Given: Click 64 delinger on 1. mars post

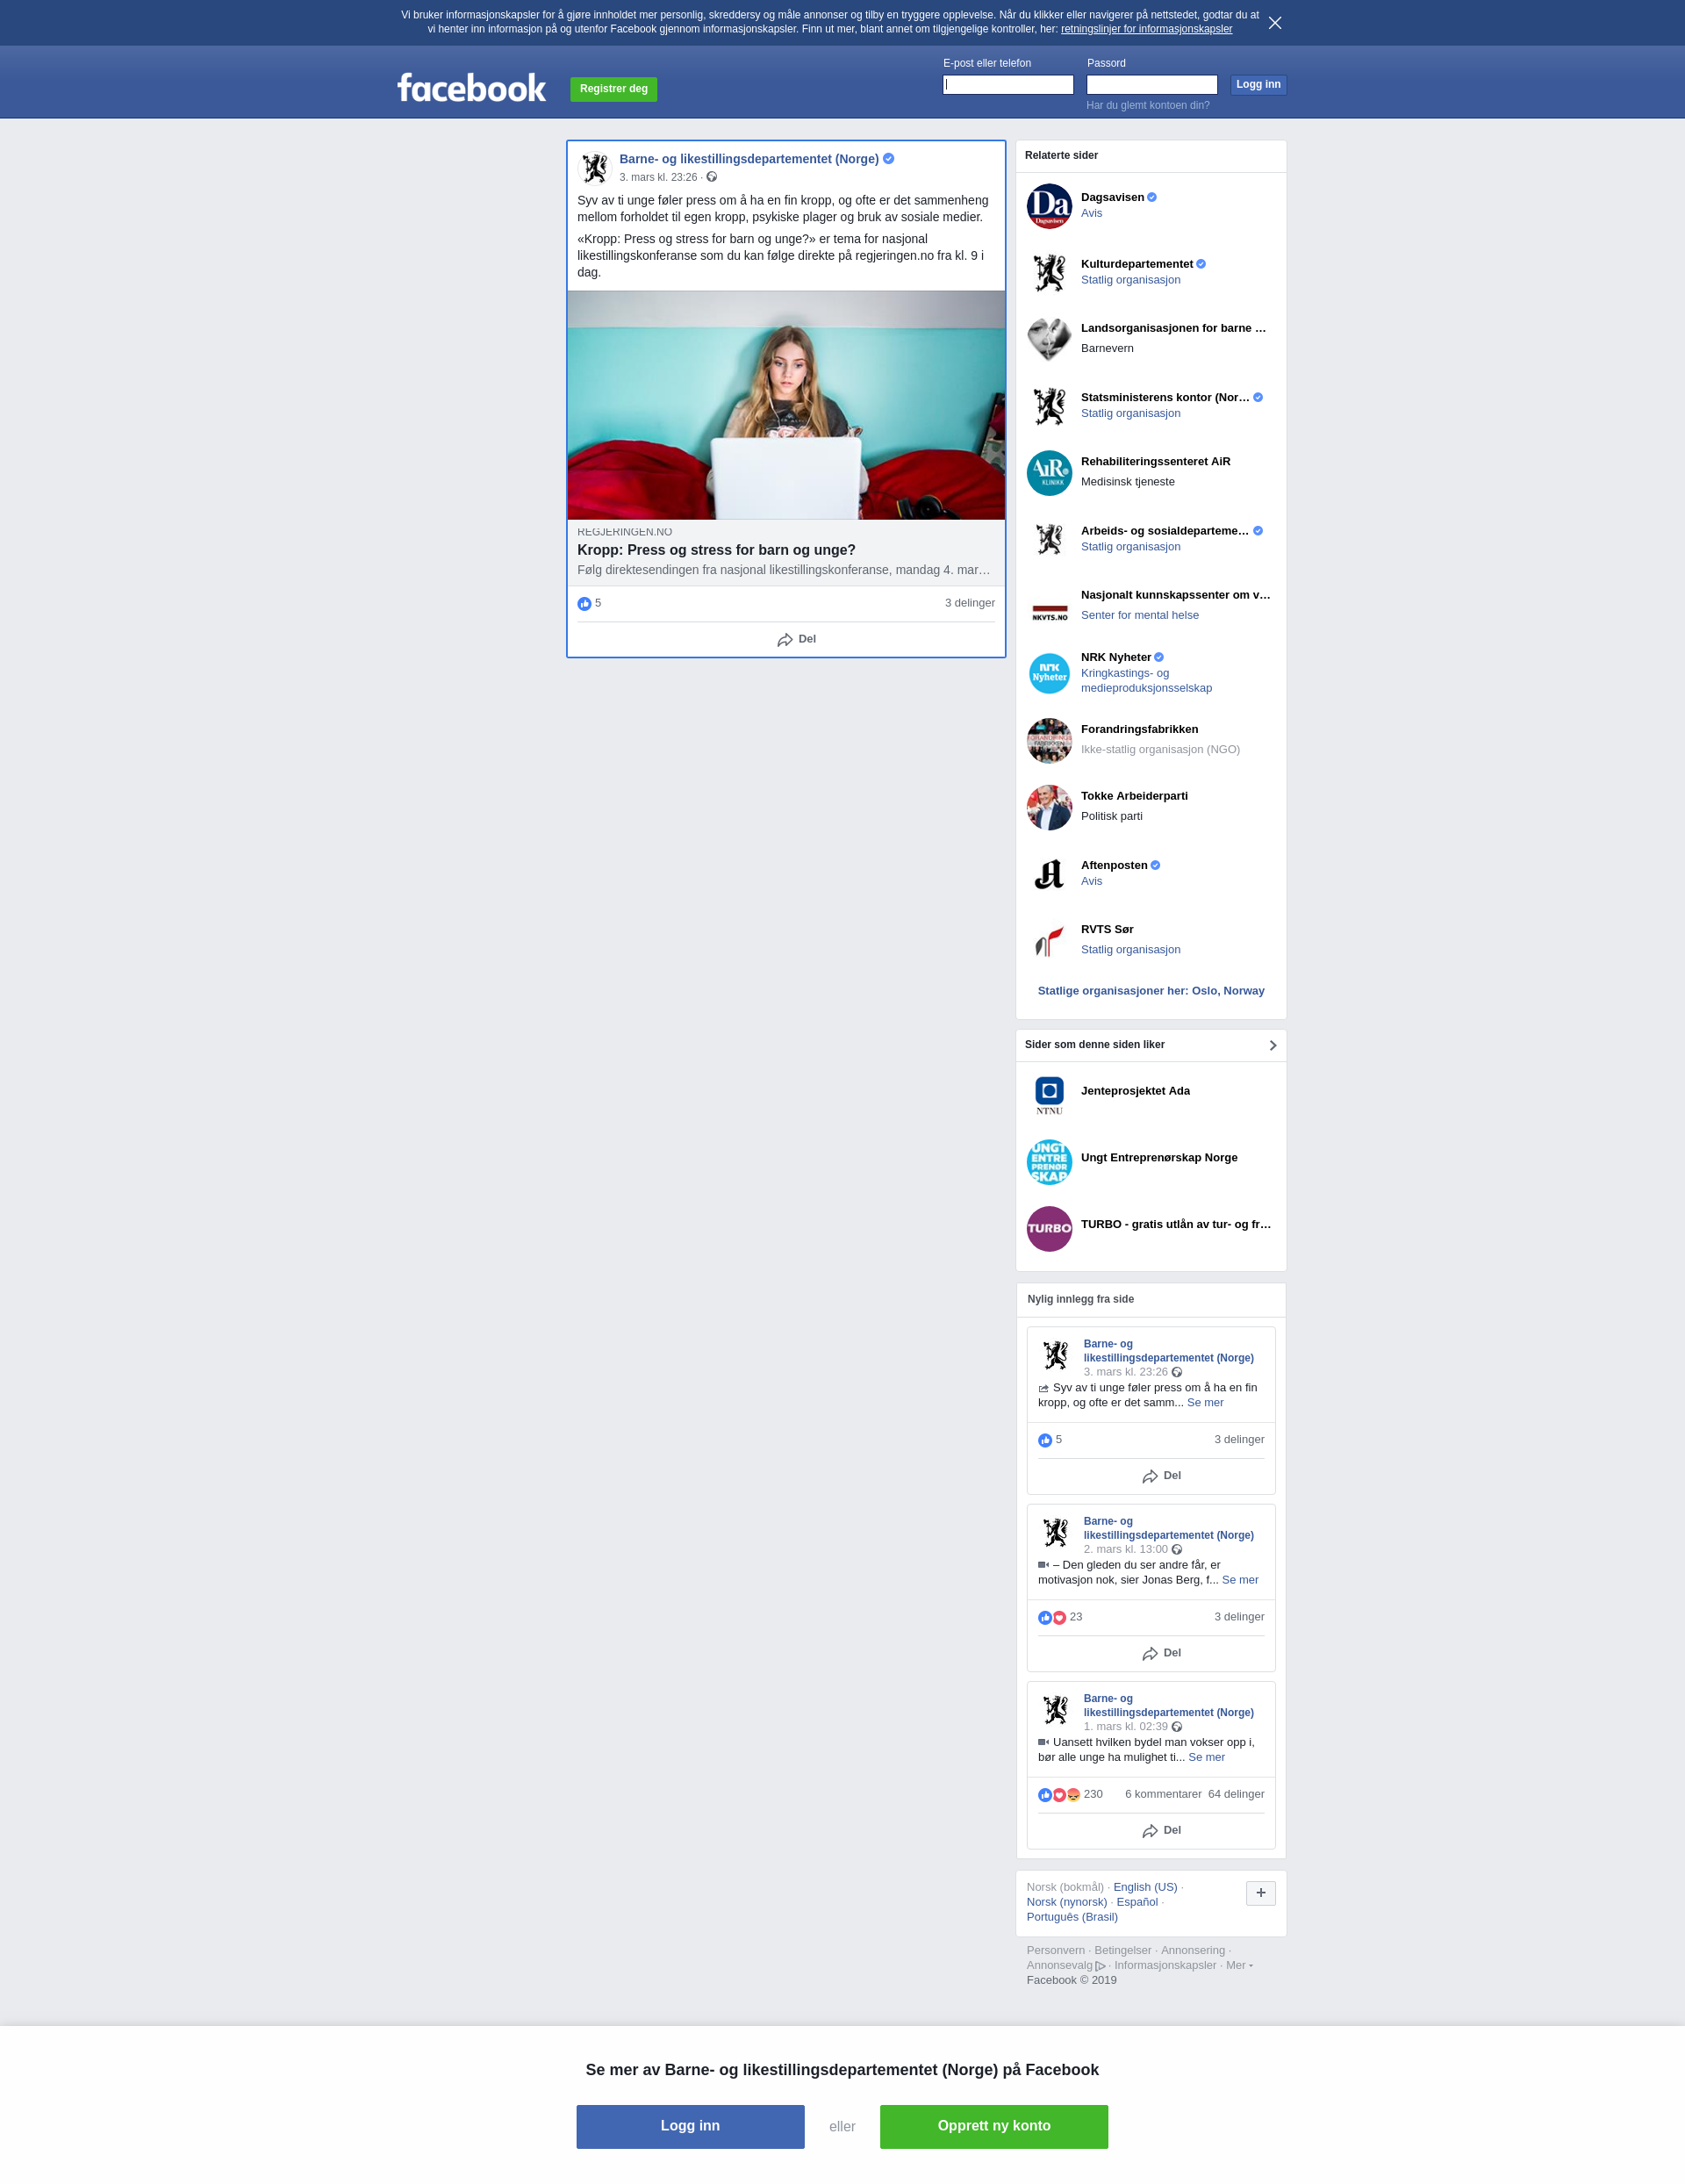Looking at the screenshot, I should pyautogui.click(x=1236, y=1794).
